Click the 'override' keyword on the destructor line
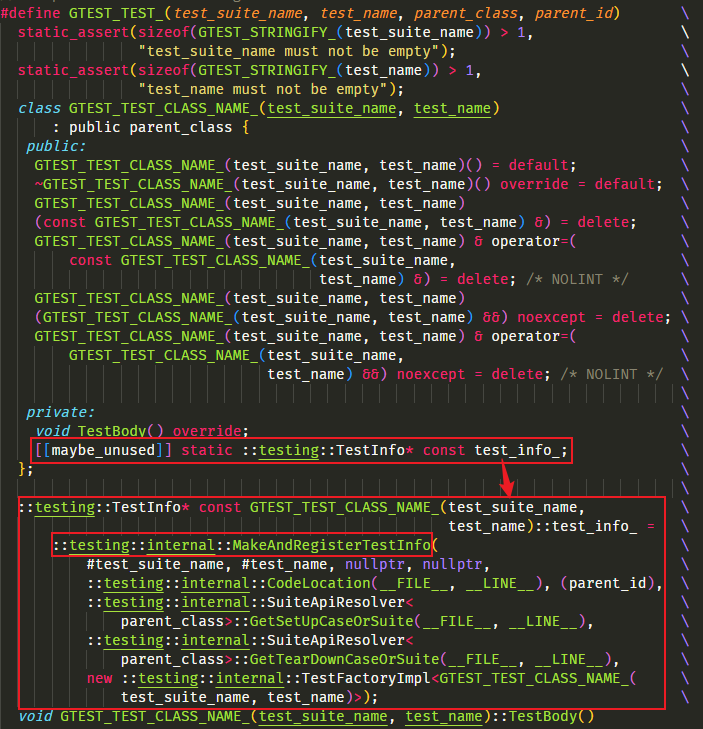 click(x=534, y=184)
